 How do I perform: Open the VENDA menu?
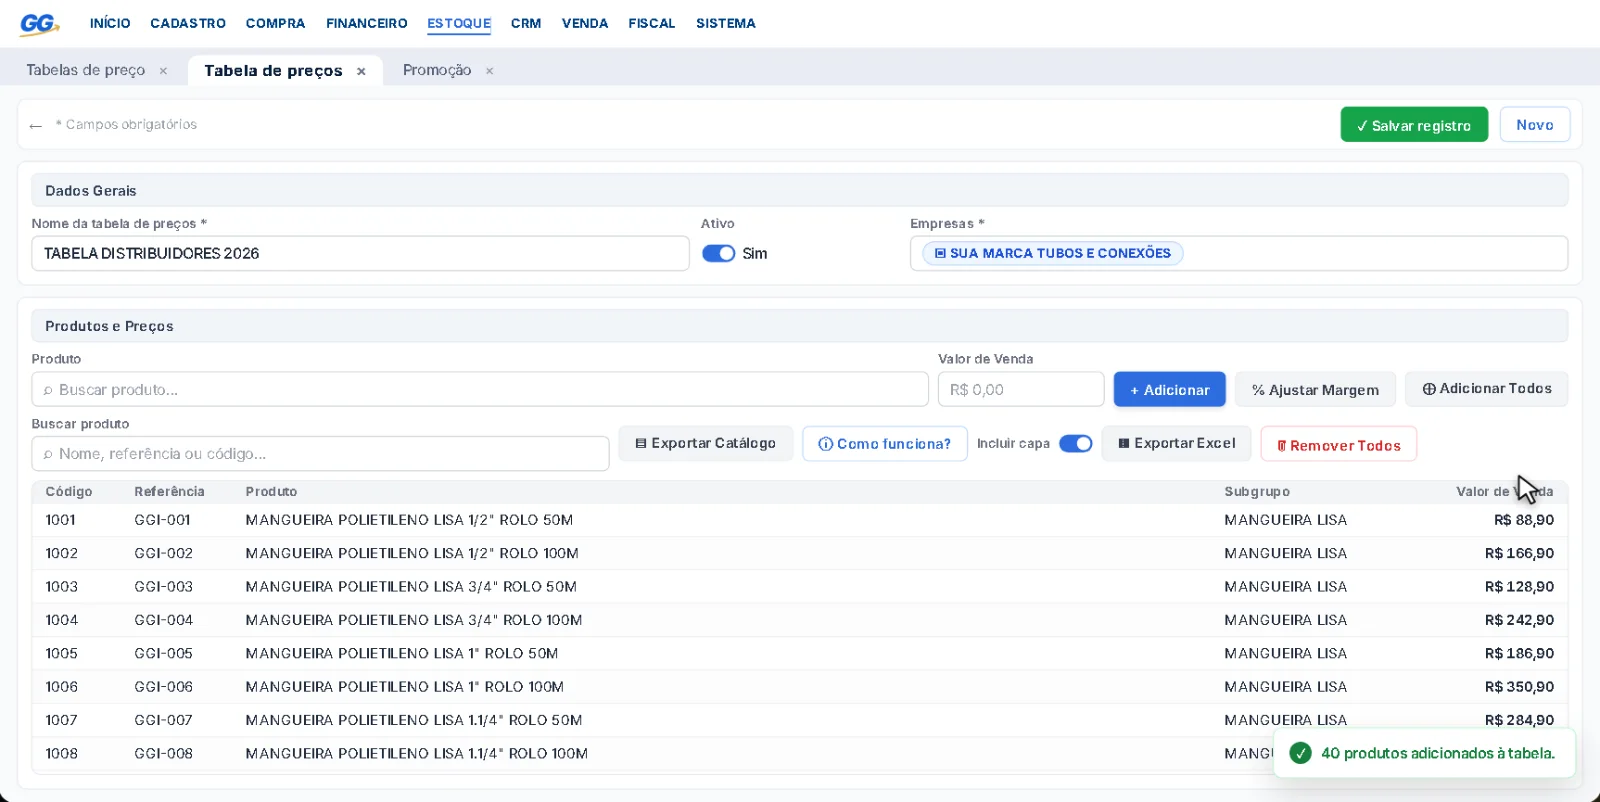tap(585, 23)
